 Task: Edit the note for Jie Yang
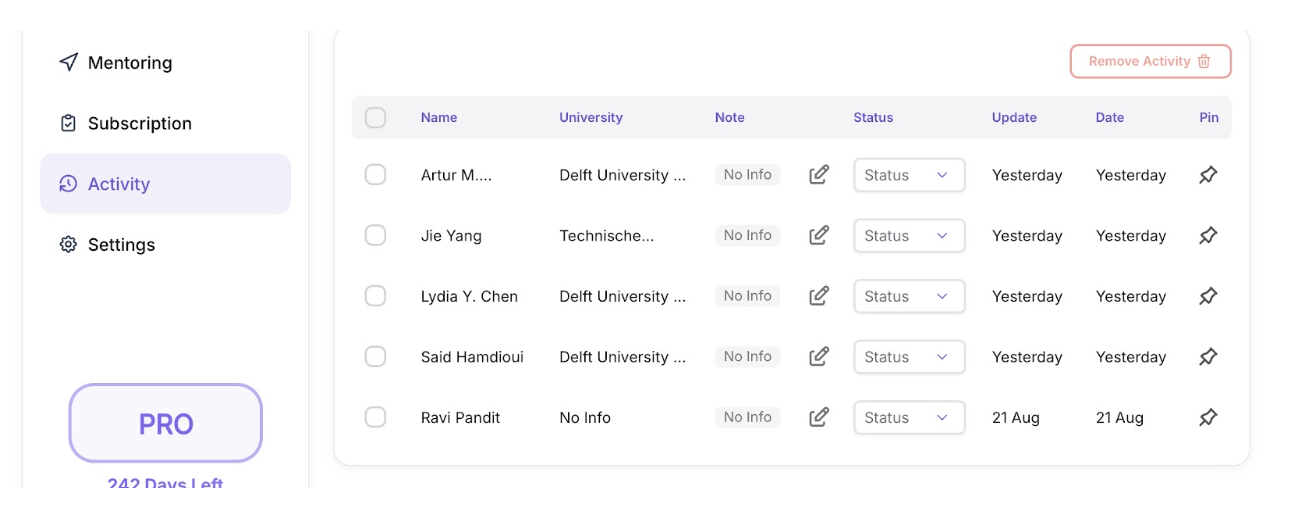(x=819, y=236)
